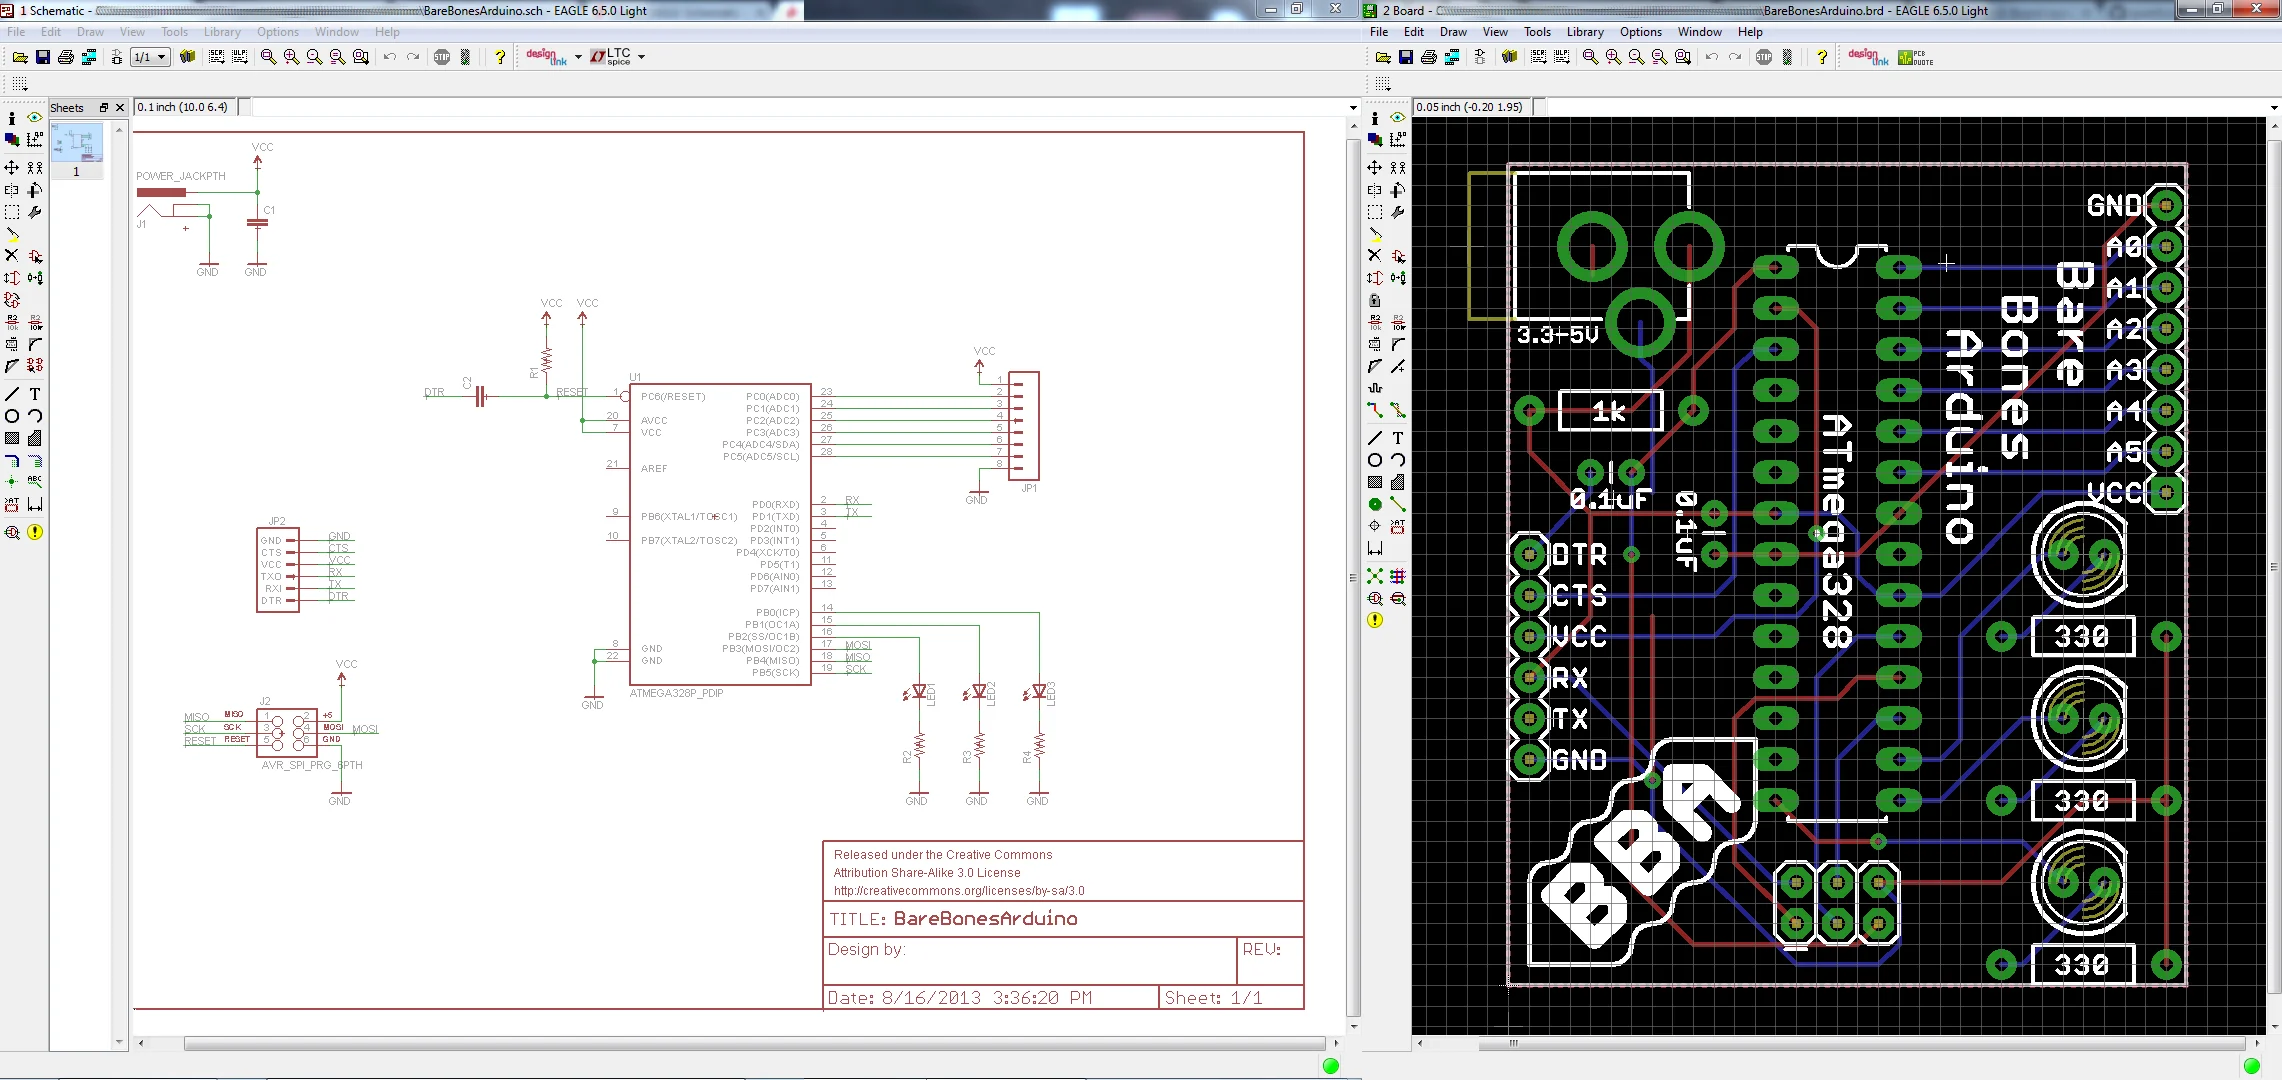Toggle Board layer display using eye icon
This screenshot has width=2282, height=1080.
point(1398,118)
